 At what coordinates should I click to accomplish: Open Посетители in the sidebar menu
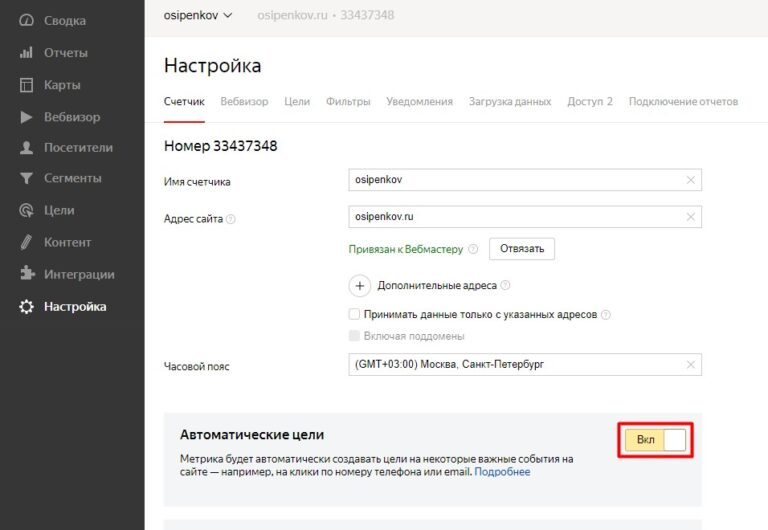pos(78,147)
